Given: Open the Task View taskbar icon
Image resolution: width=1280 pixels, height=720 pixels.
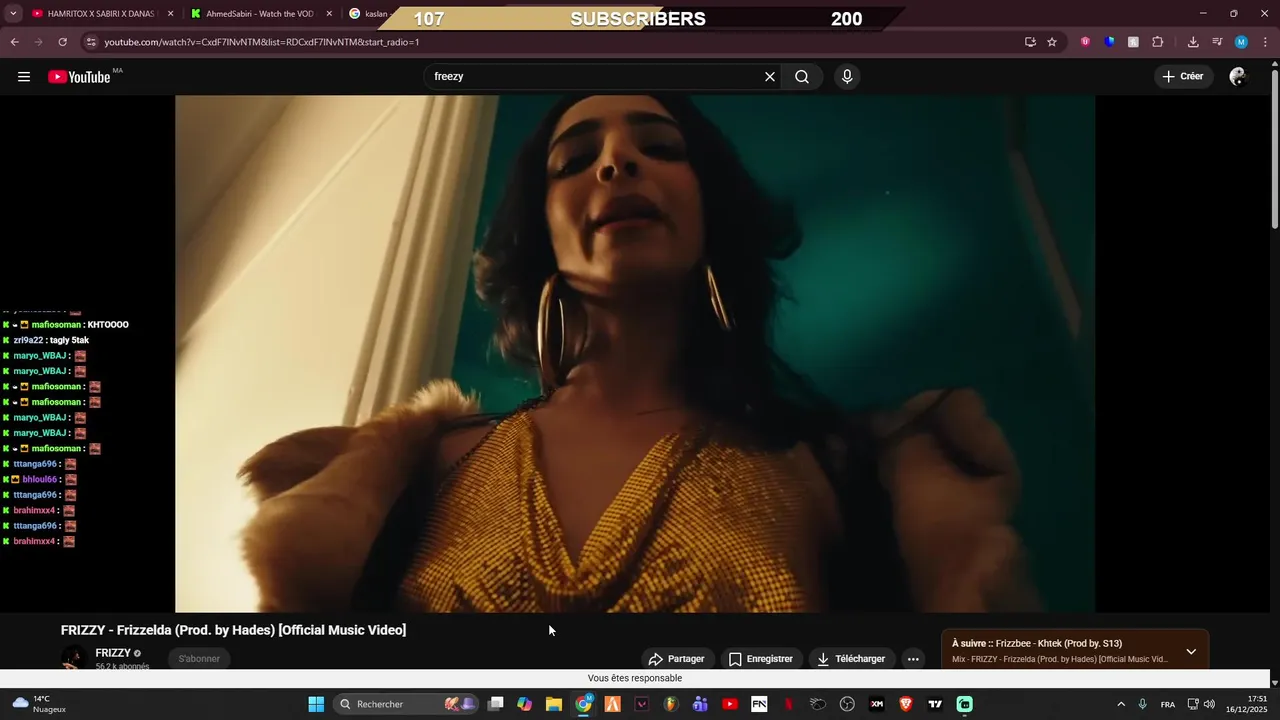Looking at the screenshot, I should pyautogui.click(x=495, y=704).
